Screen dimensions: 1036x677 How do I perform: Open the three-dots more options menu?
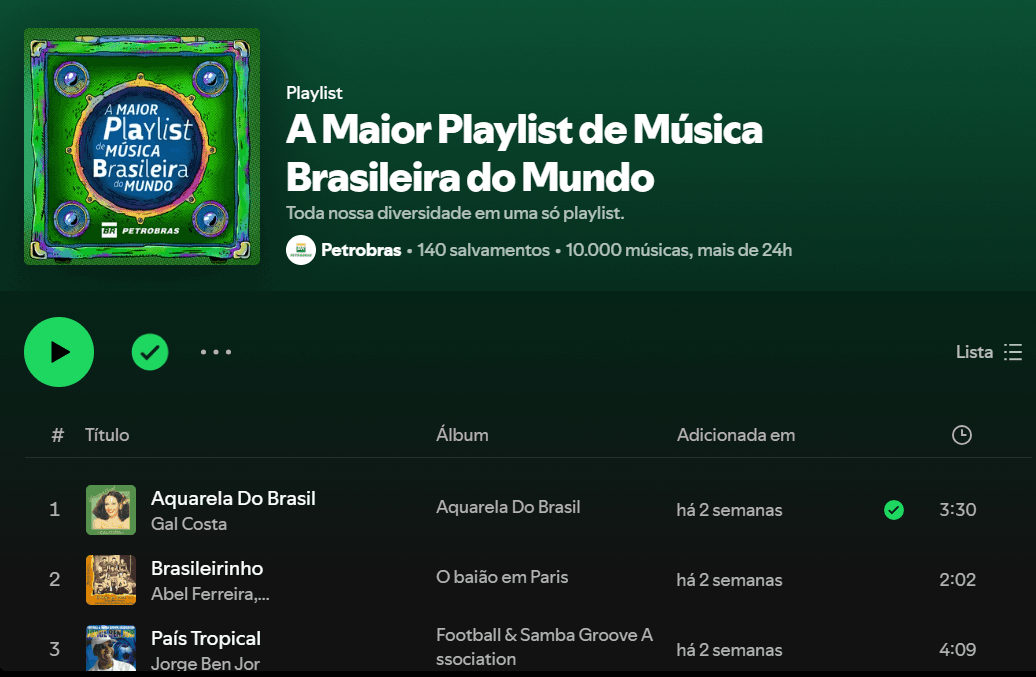(x=216, y=352)
